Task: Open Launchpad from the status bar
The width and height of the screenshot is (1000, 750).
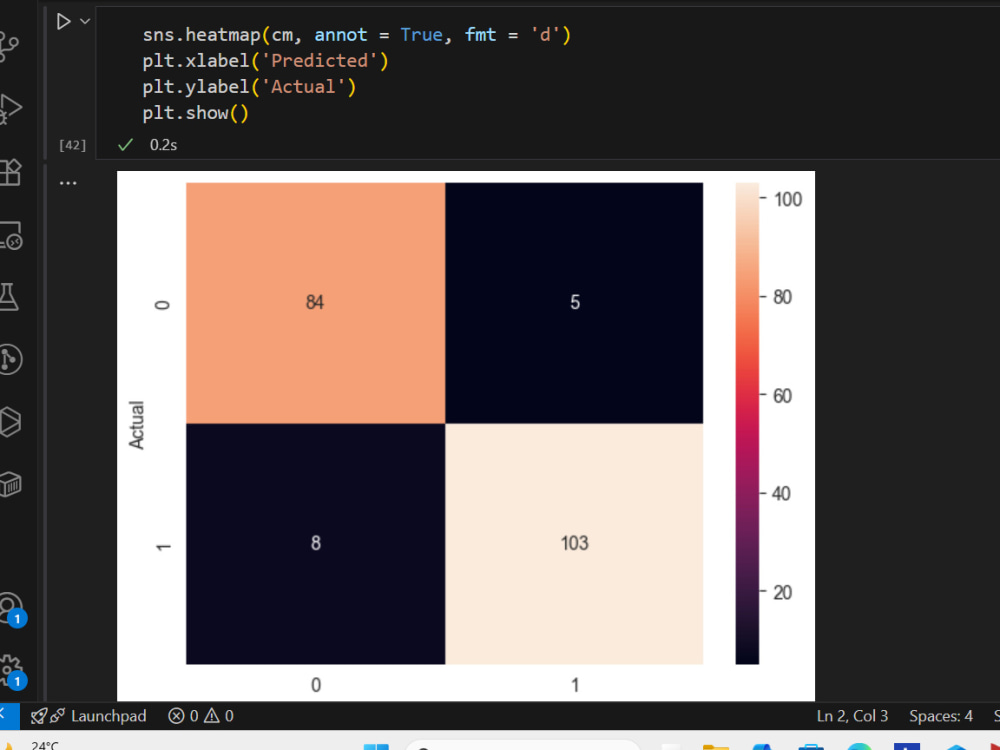Action: tap(89, 716)
